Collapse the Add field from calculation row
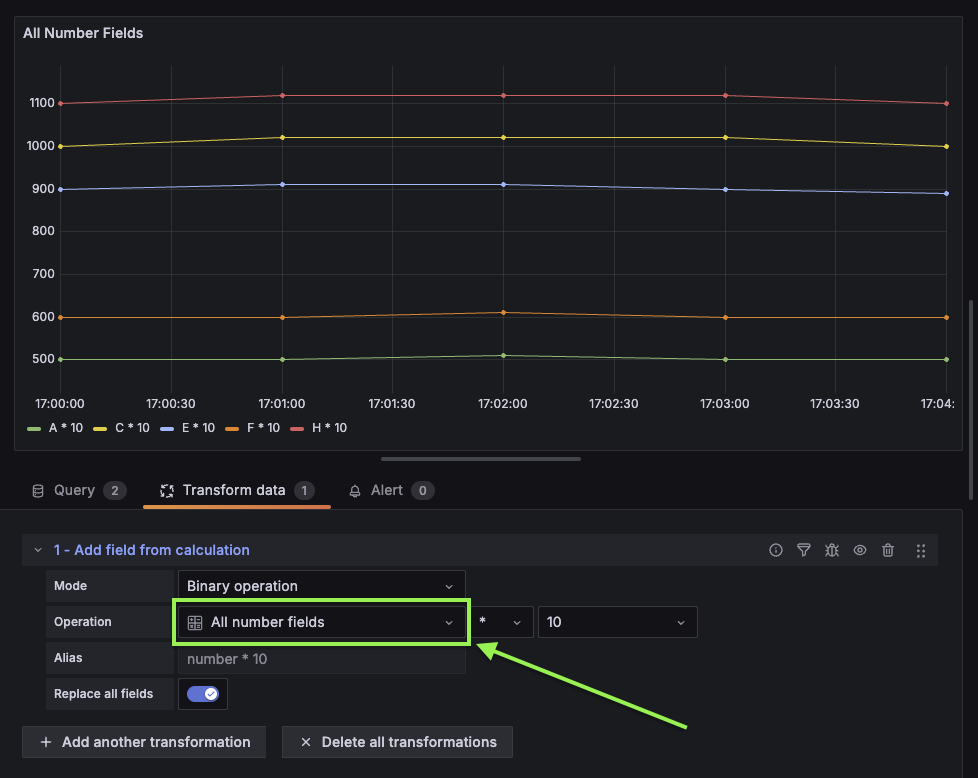This screenshot has width=978, height=778. tap(38, 550)
